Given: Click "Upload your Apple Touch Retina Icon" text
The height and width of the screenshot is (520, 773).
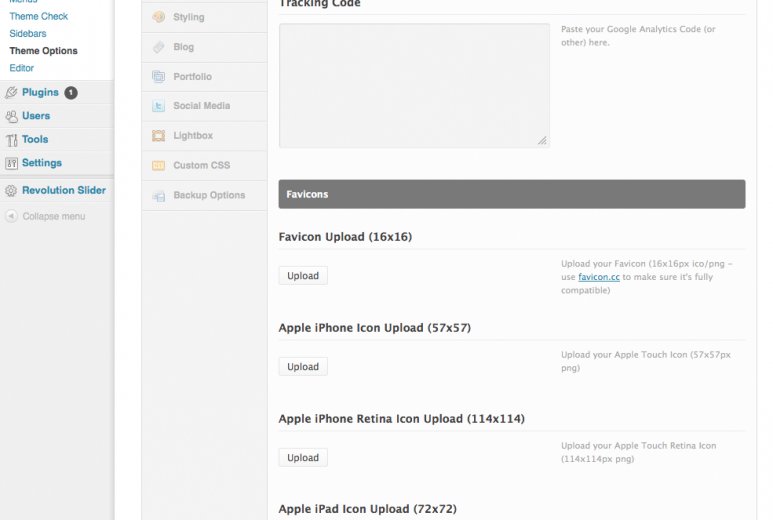Looking at the screenshot, I should coord(638,452).
